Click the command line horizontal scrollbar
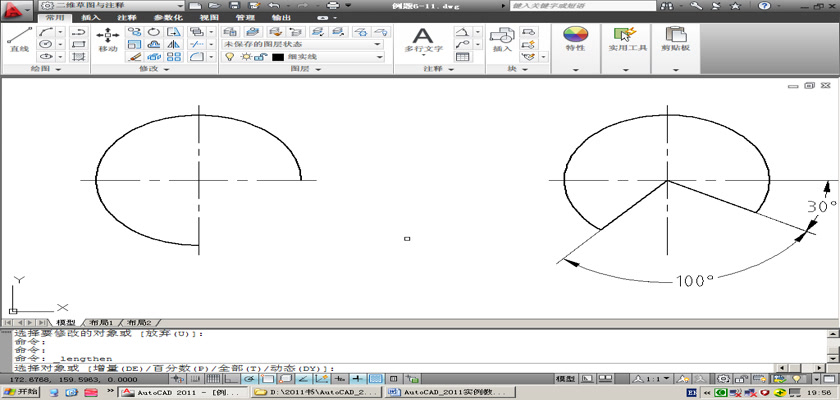840x400 pixels. tap(801, 368)
